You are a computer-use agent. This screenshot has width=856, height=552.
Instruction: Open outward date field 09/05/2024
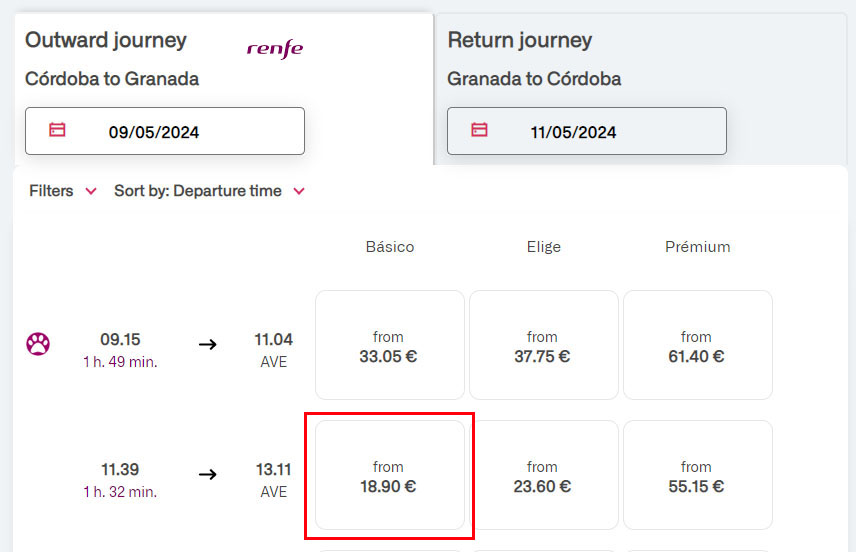(165, 132)
